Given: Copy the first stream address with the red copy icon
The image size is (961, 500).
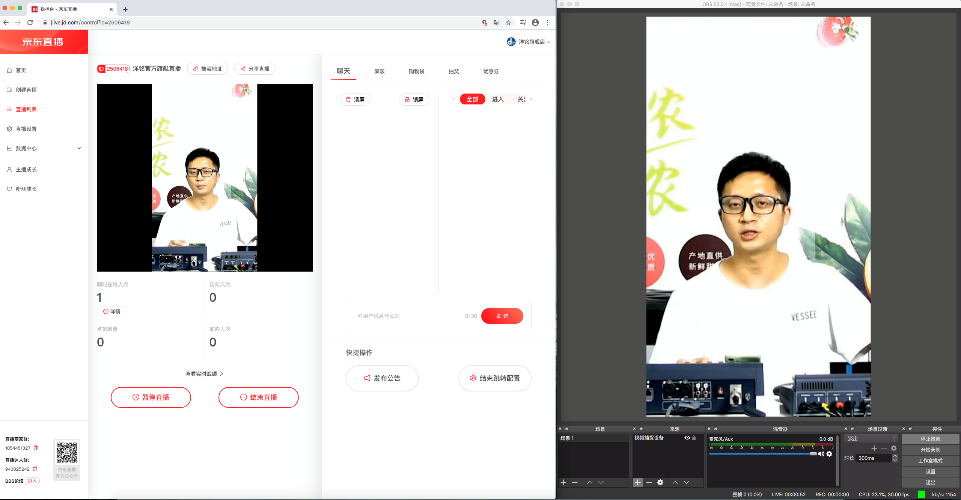Looking at the screenshot, I should [x=36, y=448].
